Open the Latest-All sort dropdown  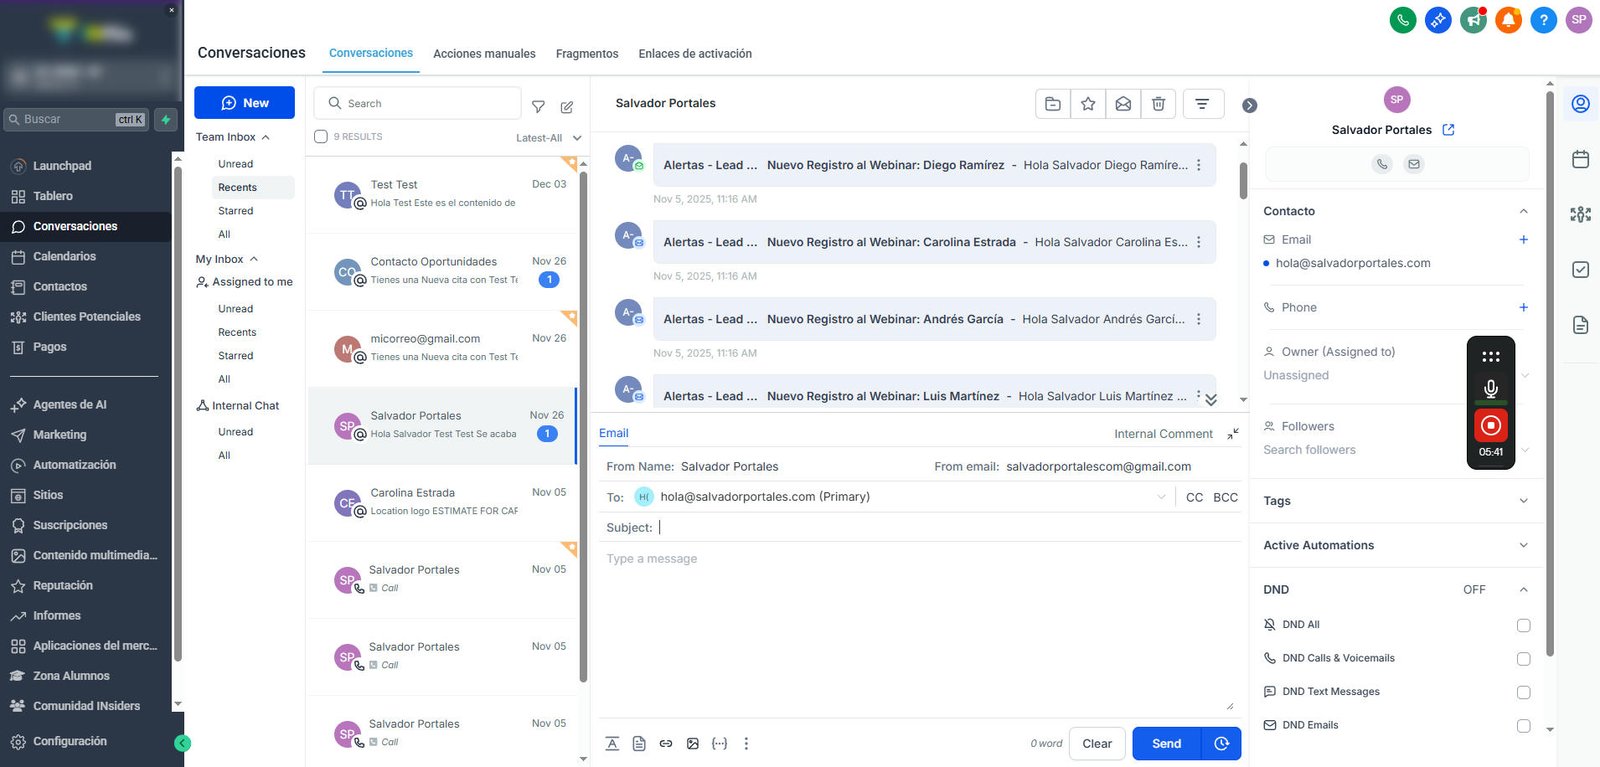coord(548,138)
